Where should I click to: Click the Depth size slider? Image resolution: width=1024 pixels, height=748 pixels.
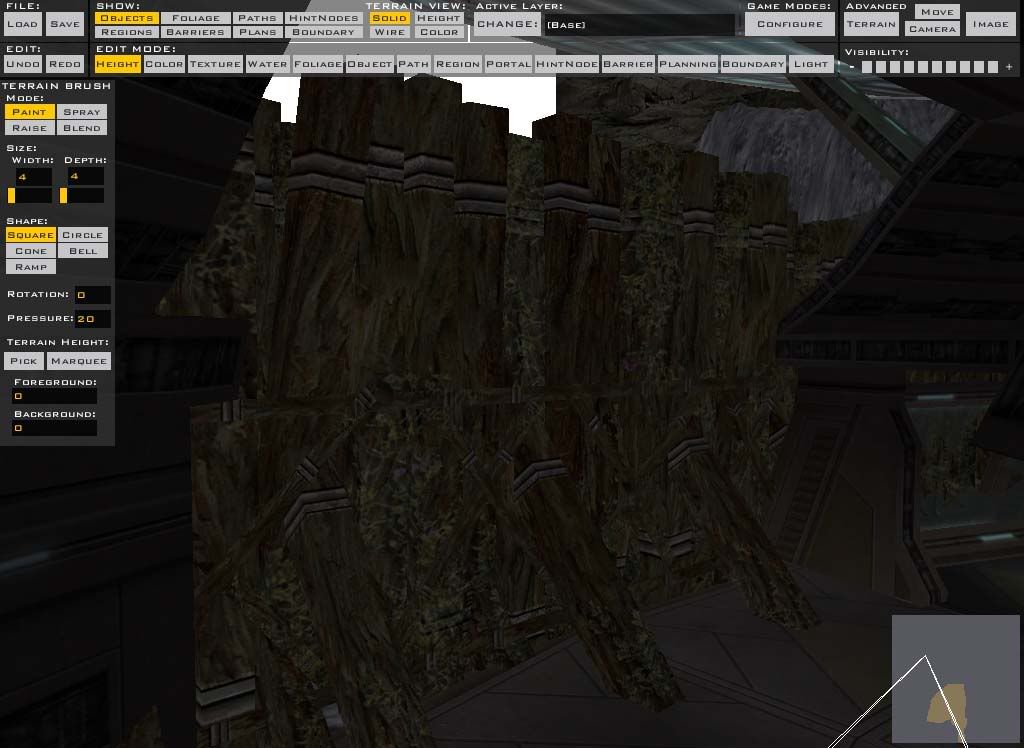click(x=82, y=195)
